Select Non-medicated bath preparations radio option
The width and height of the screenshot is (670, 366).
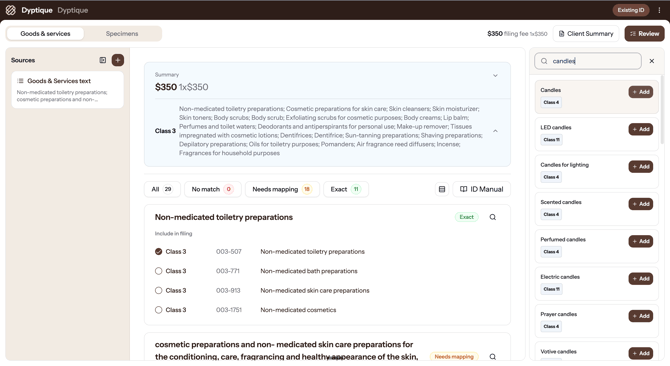[x=159, y=271]
